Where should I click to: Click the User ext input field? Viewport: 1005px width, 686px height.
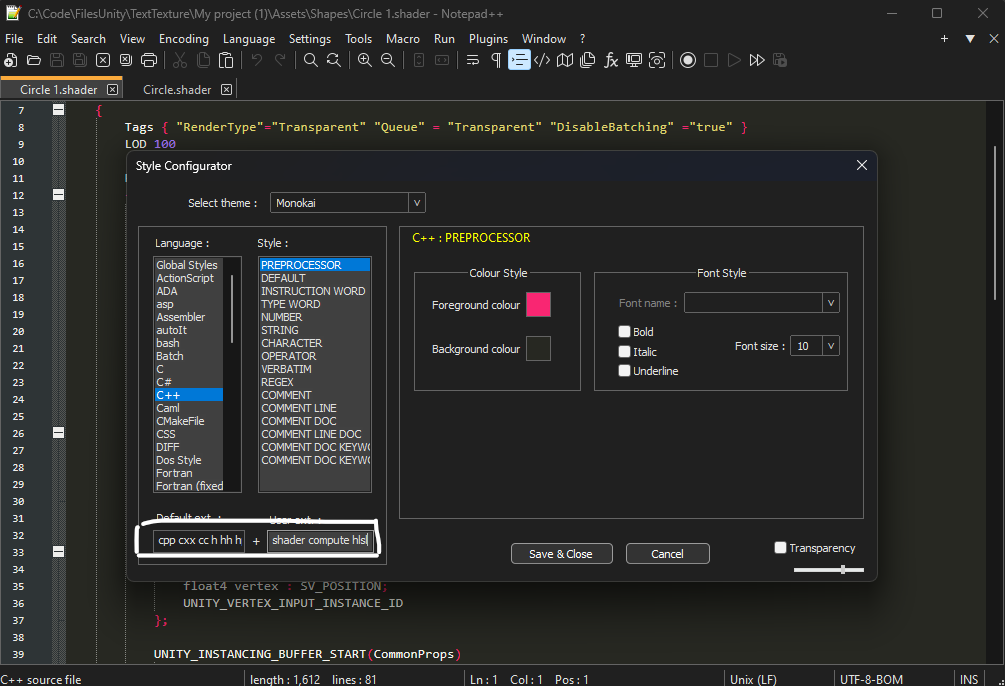coord(320,540)
